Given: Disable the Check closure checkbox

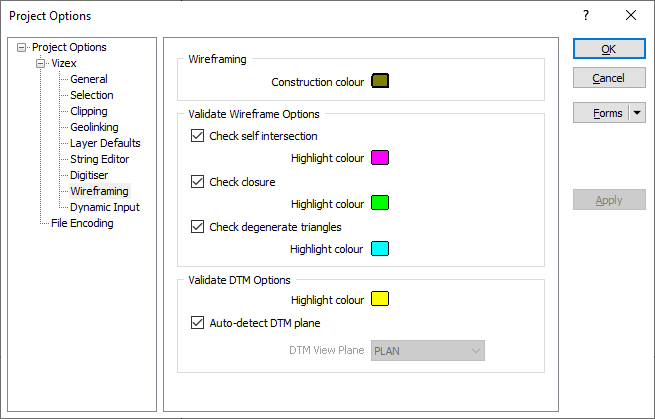Looking at the screenshot, I should tap(197, 182).
